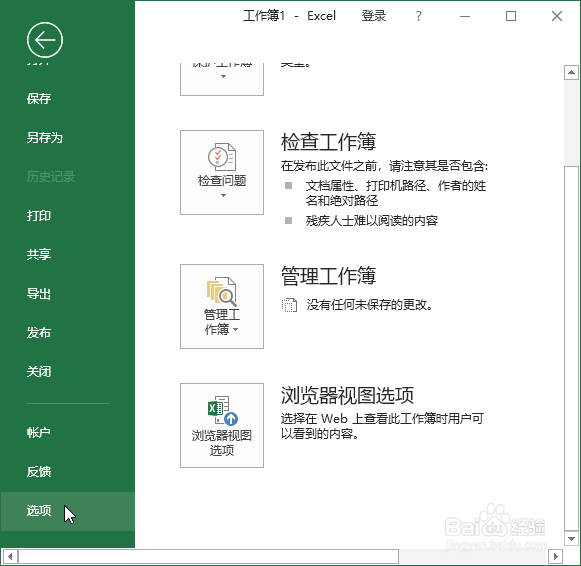Open the 发布 page
581x566 pixels.
point(39,333)
